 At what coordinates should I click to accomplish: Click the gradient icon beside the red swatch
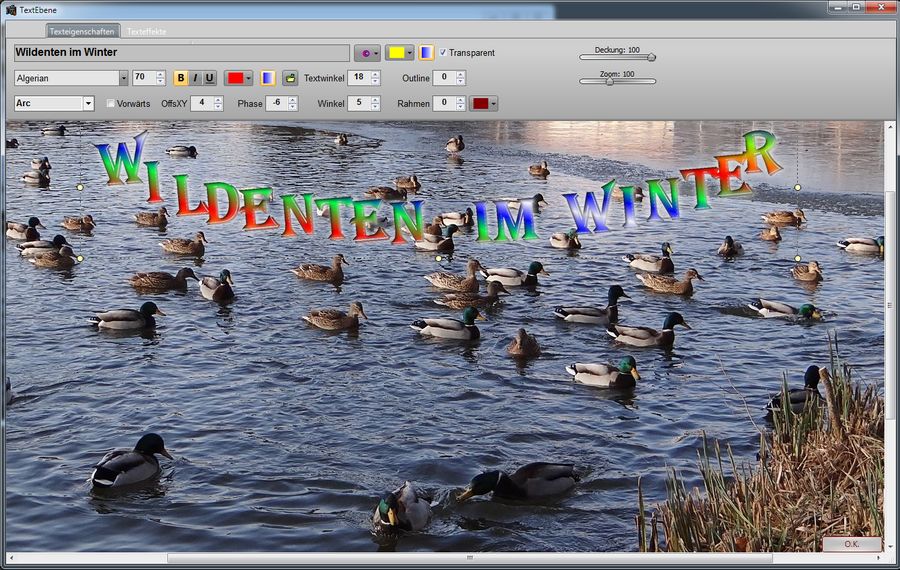pos(268,78)
